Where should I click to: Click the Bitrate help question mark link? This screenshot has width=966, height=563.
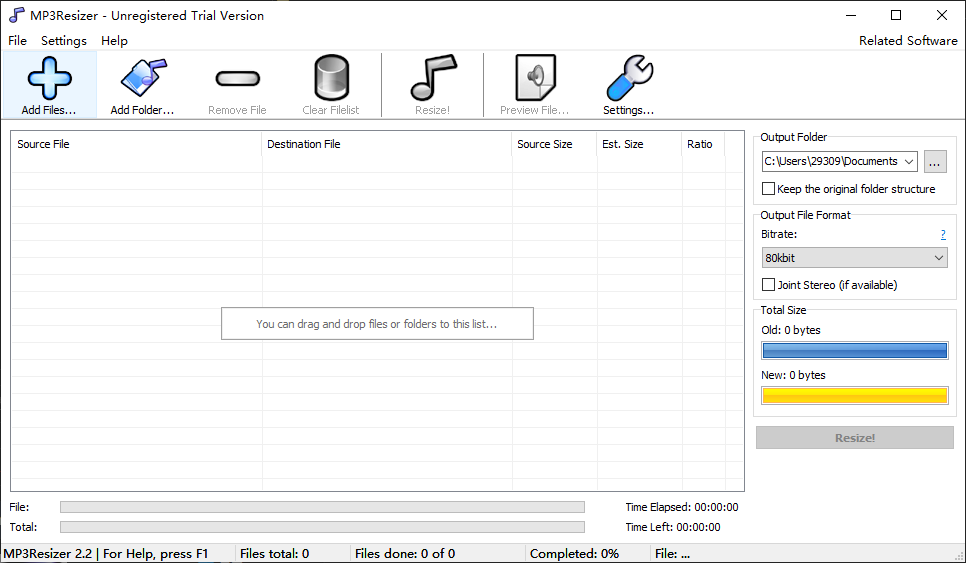pyautogui.click(x=943, y=234)
